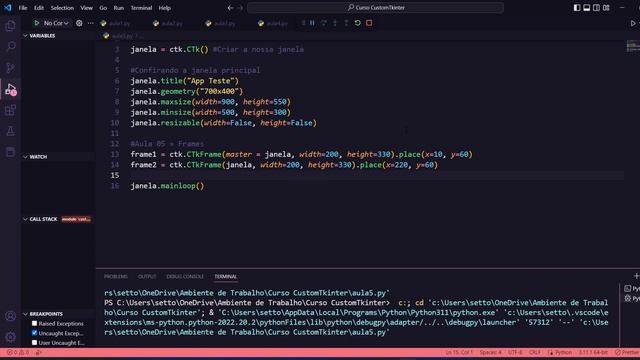Start debugging with the green play icon
Viewport: 640px width, 360px height.
pos(36,23)
